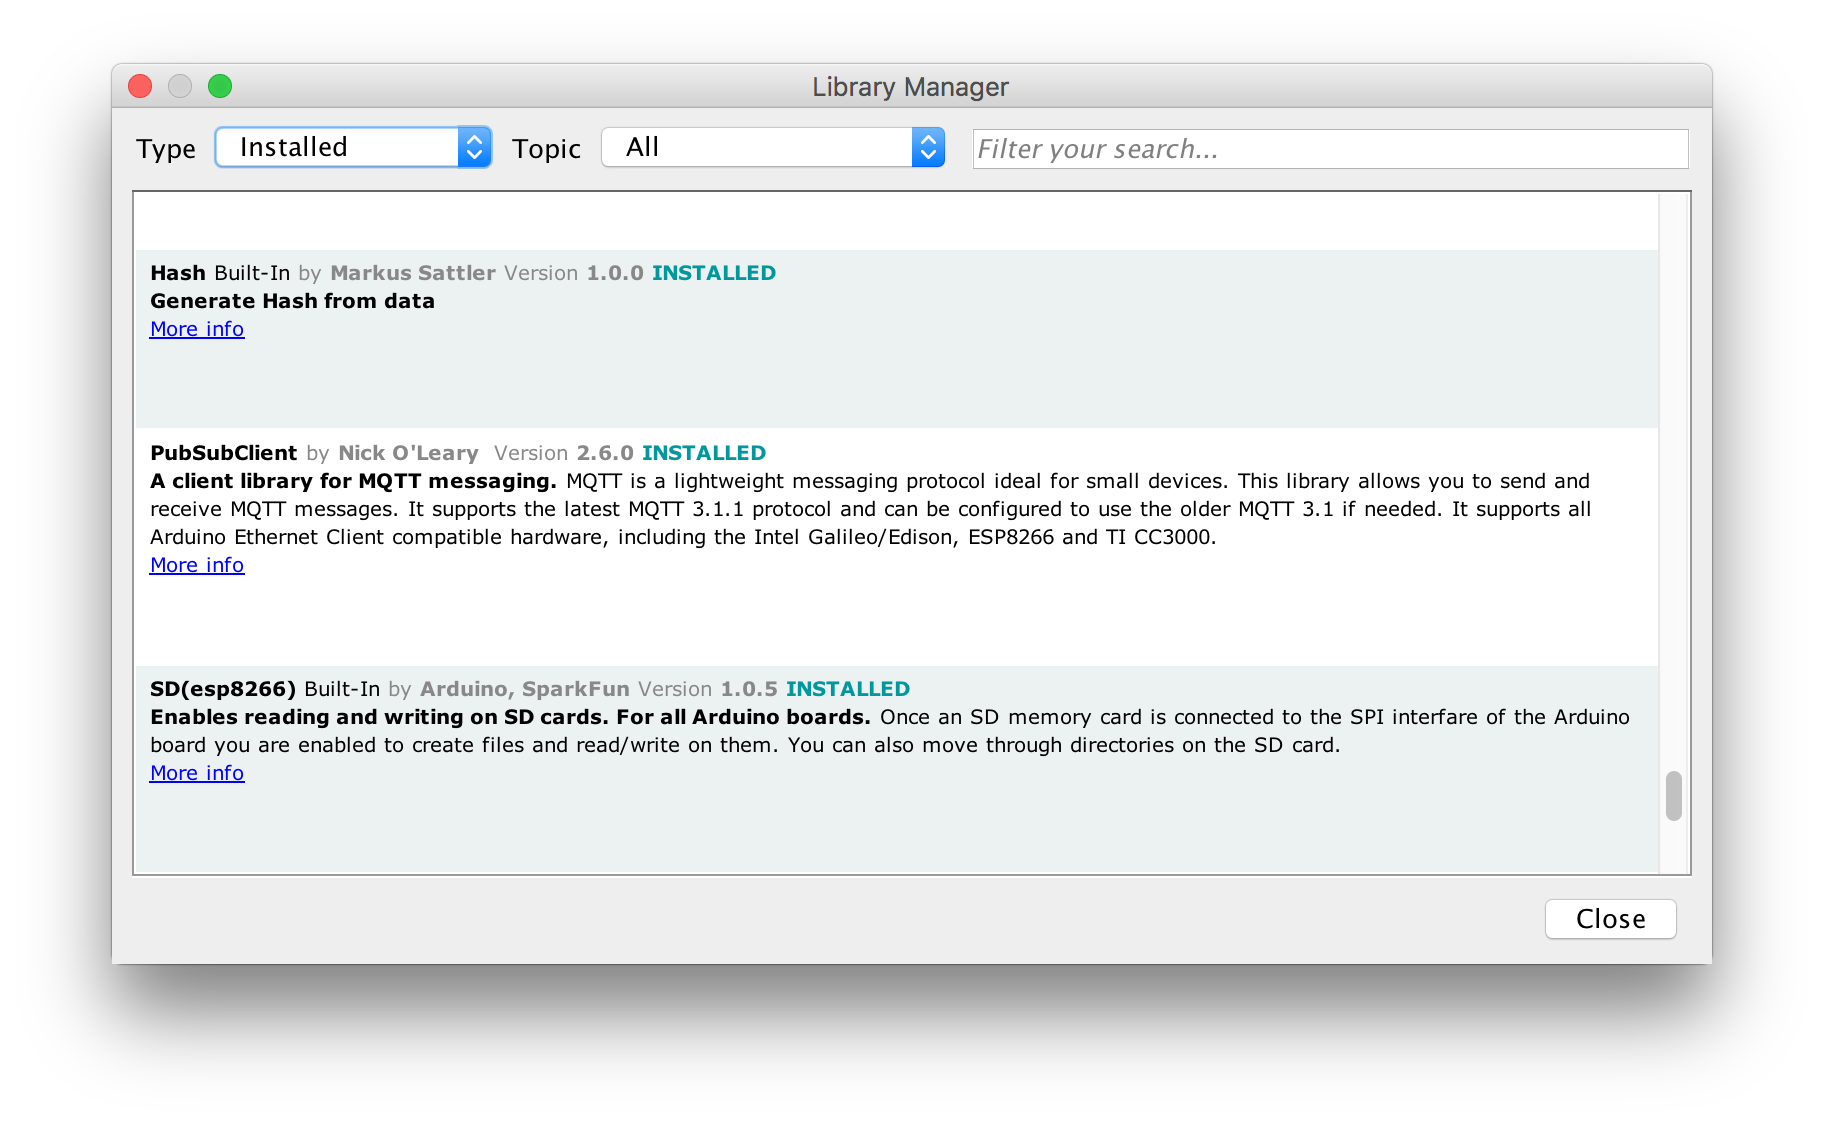Viewport: 1824px width, 1124px height.
Task: Click the gray disabled minimize button
Action: (x=180, y=86)
